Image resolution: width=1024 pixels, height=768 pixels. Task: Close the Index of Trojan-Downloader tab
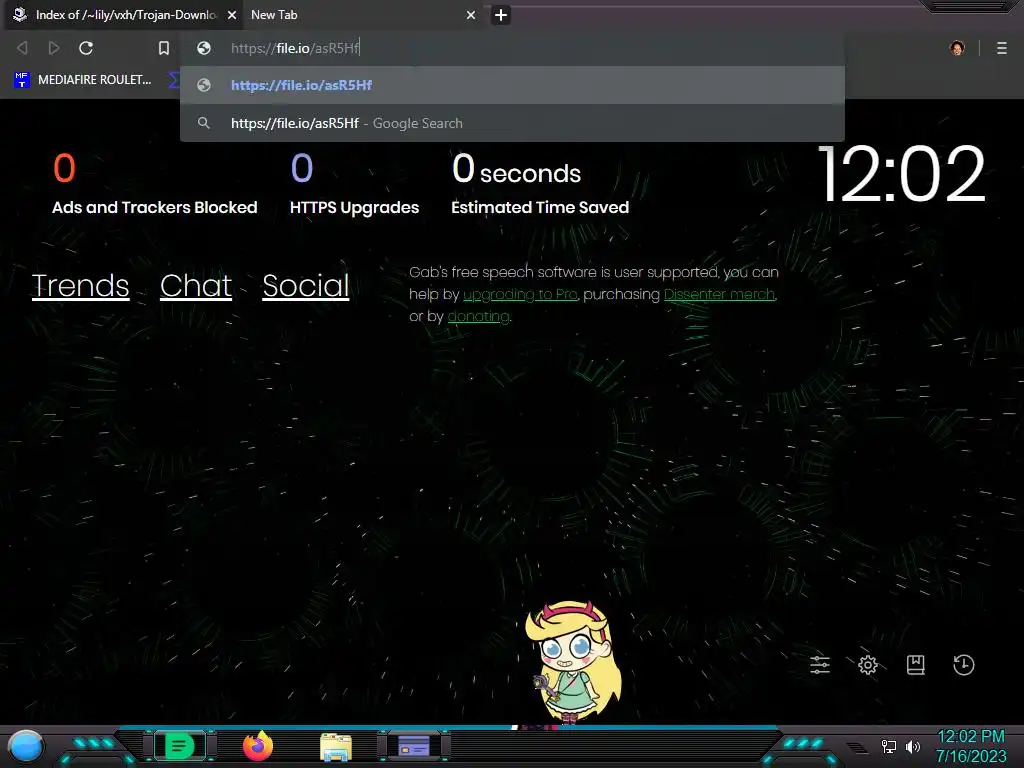tap(232, 15)
